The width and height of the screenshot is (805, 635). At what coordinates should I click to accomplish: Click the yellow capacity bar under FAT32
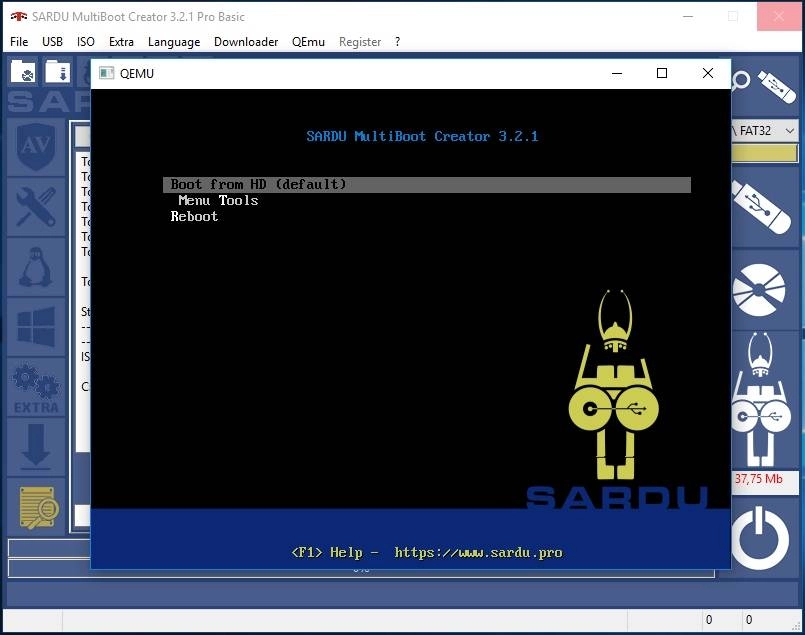pos(764,152)
